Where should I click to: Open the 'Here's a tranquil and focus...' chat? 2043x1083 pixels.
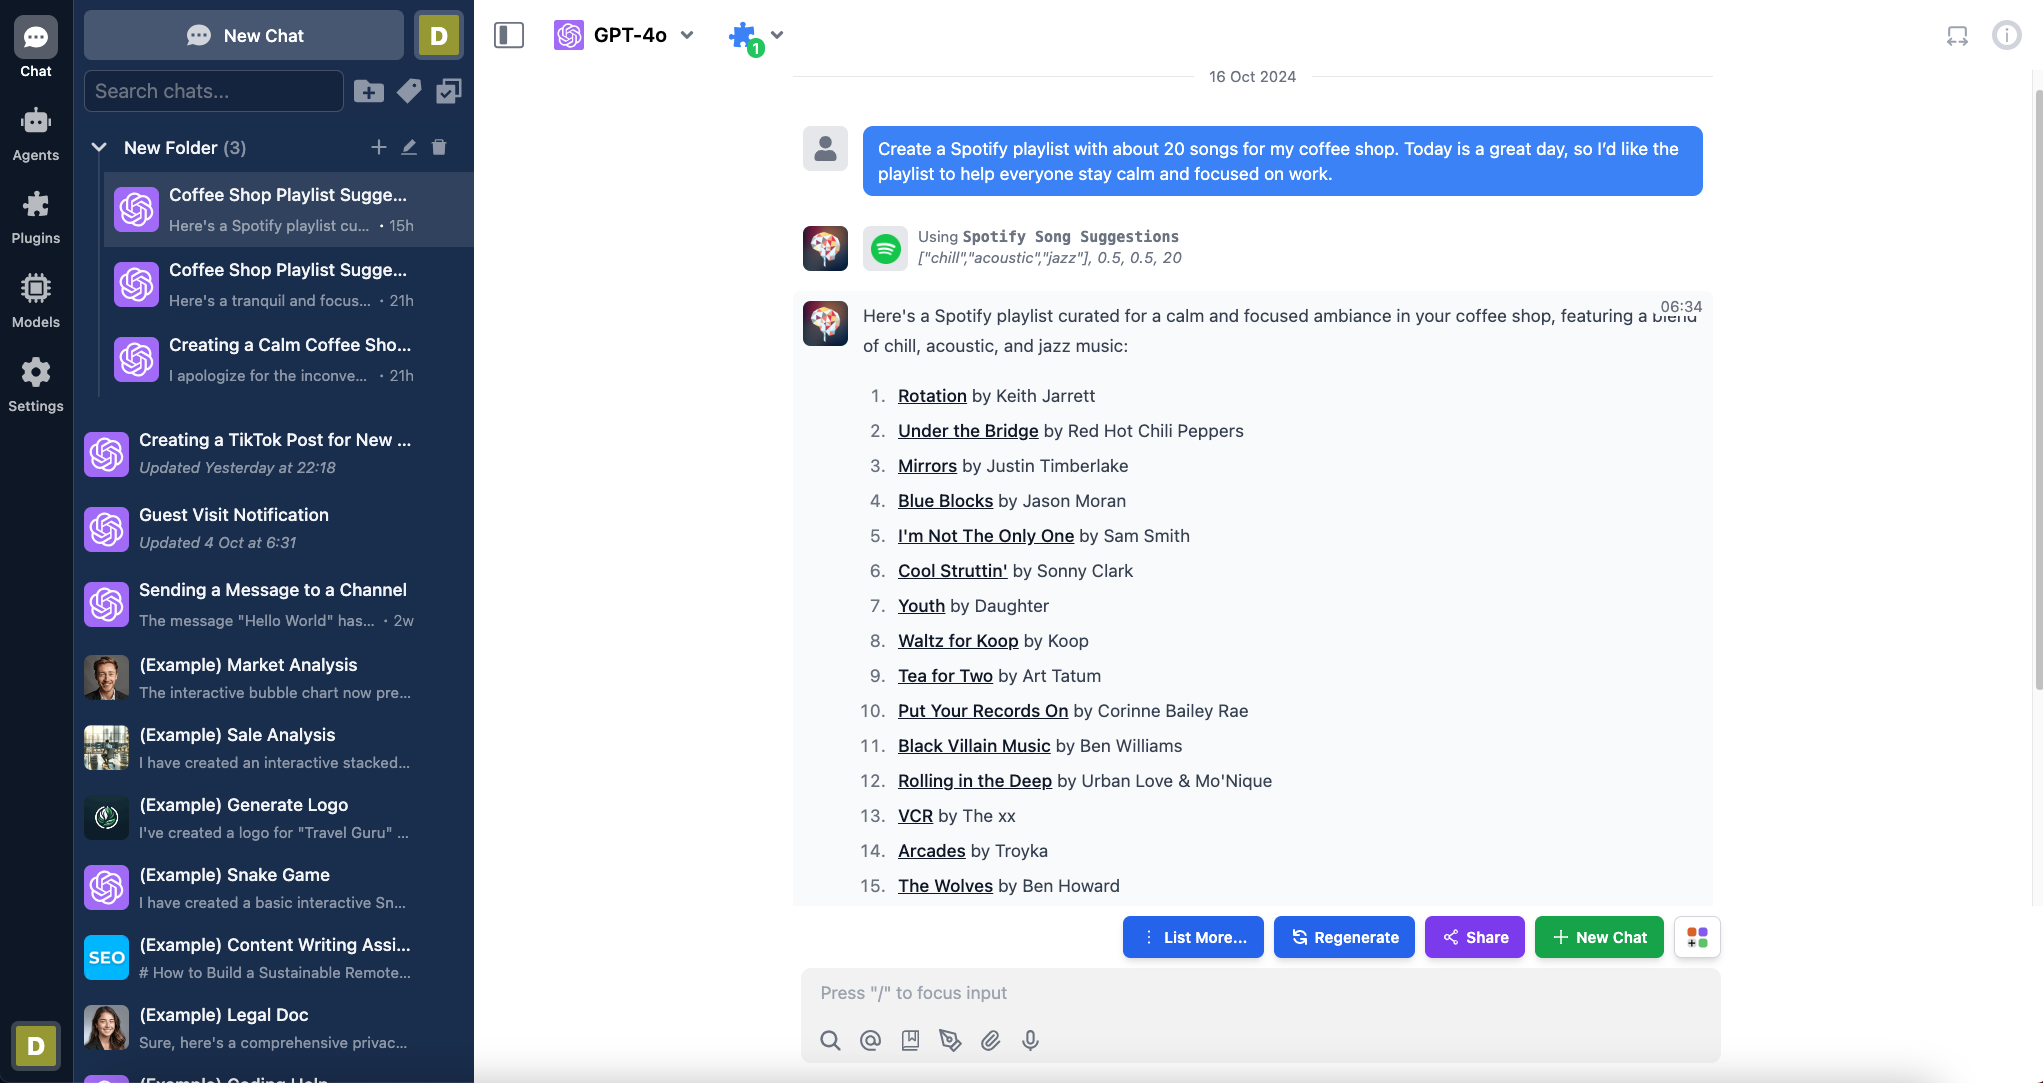coord(288,285)
